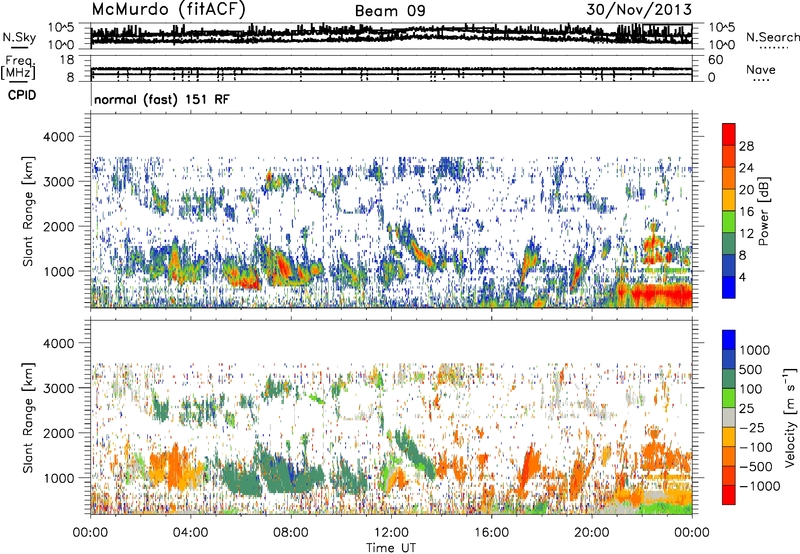Image resolution: width=800 pixels, height=554 pixels.
Task: Click the "McMurdo (fitACF)" plot title
Action: [168, 10]
